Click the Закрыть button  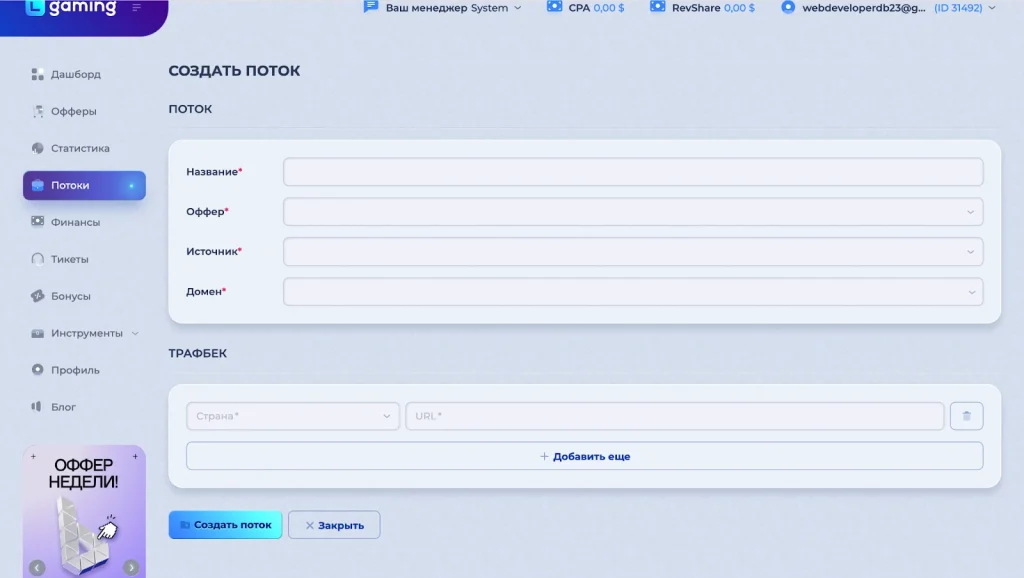pyautogui.click(x=334, y=524)
